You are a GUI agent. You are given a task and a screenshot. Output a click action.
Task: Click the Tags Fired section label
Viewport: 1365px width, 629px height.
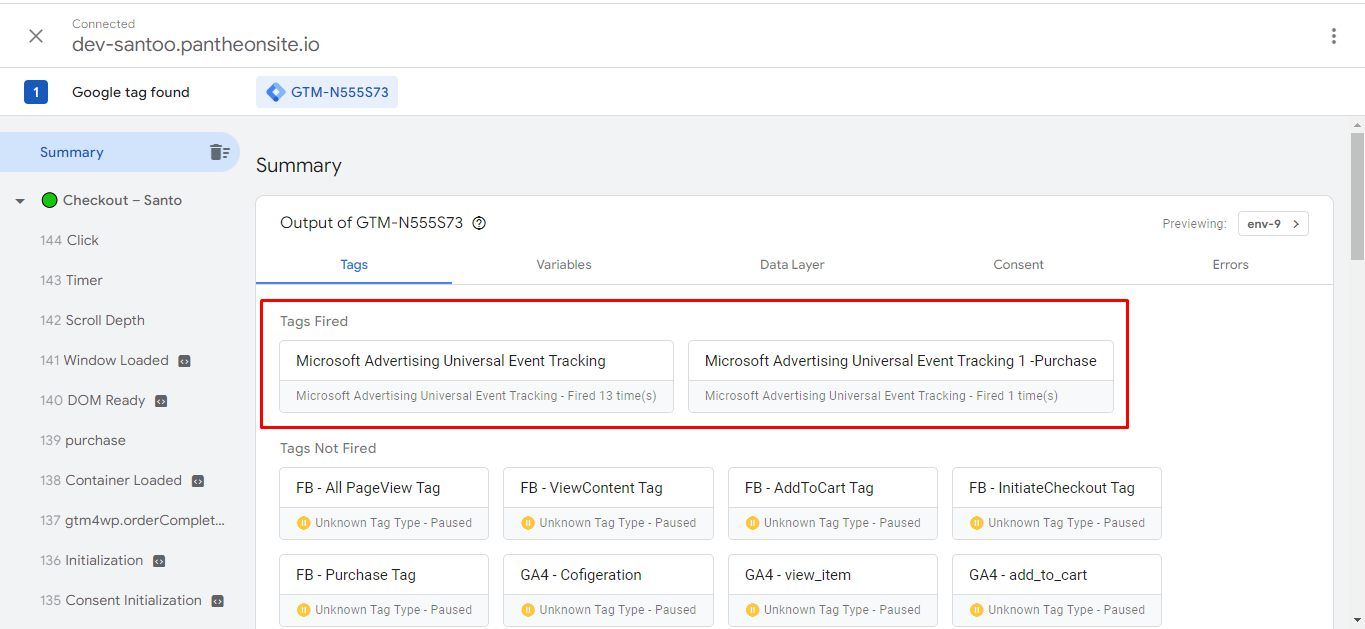[314, 321]
